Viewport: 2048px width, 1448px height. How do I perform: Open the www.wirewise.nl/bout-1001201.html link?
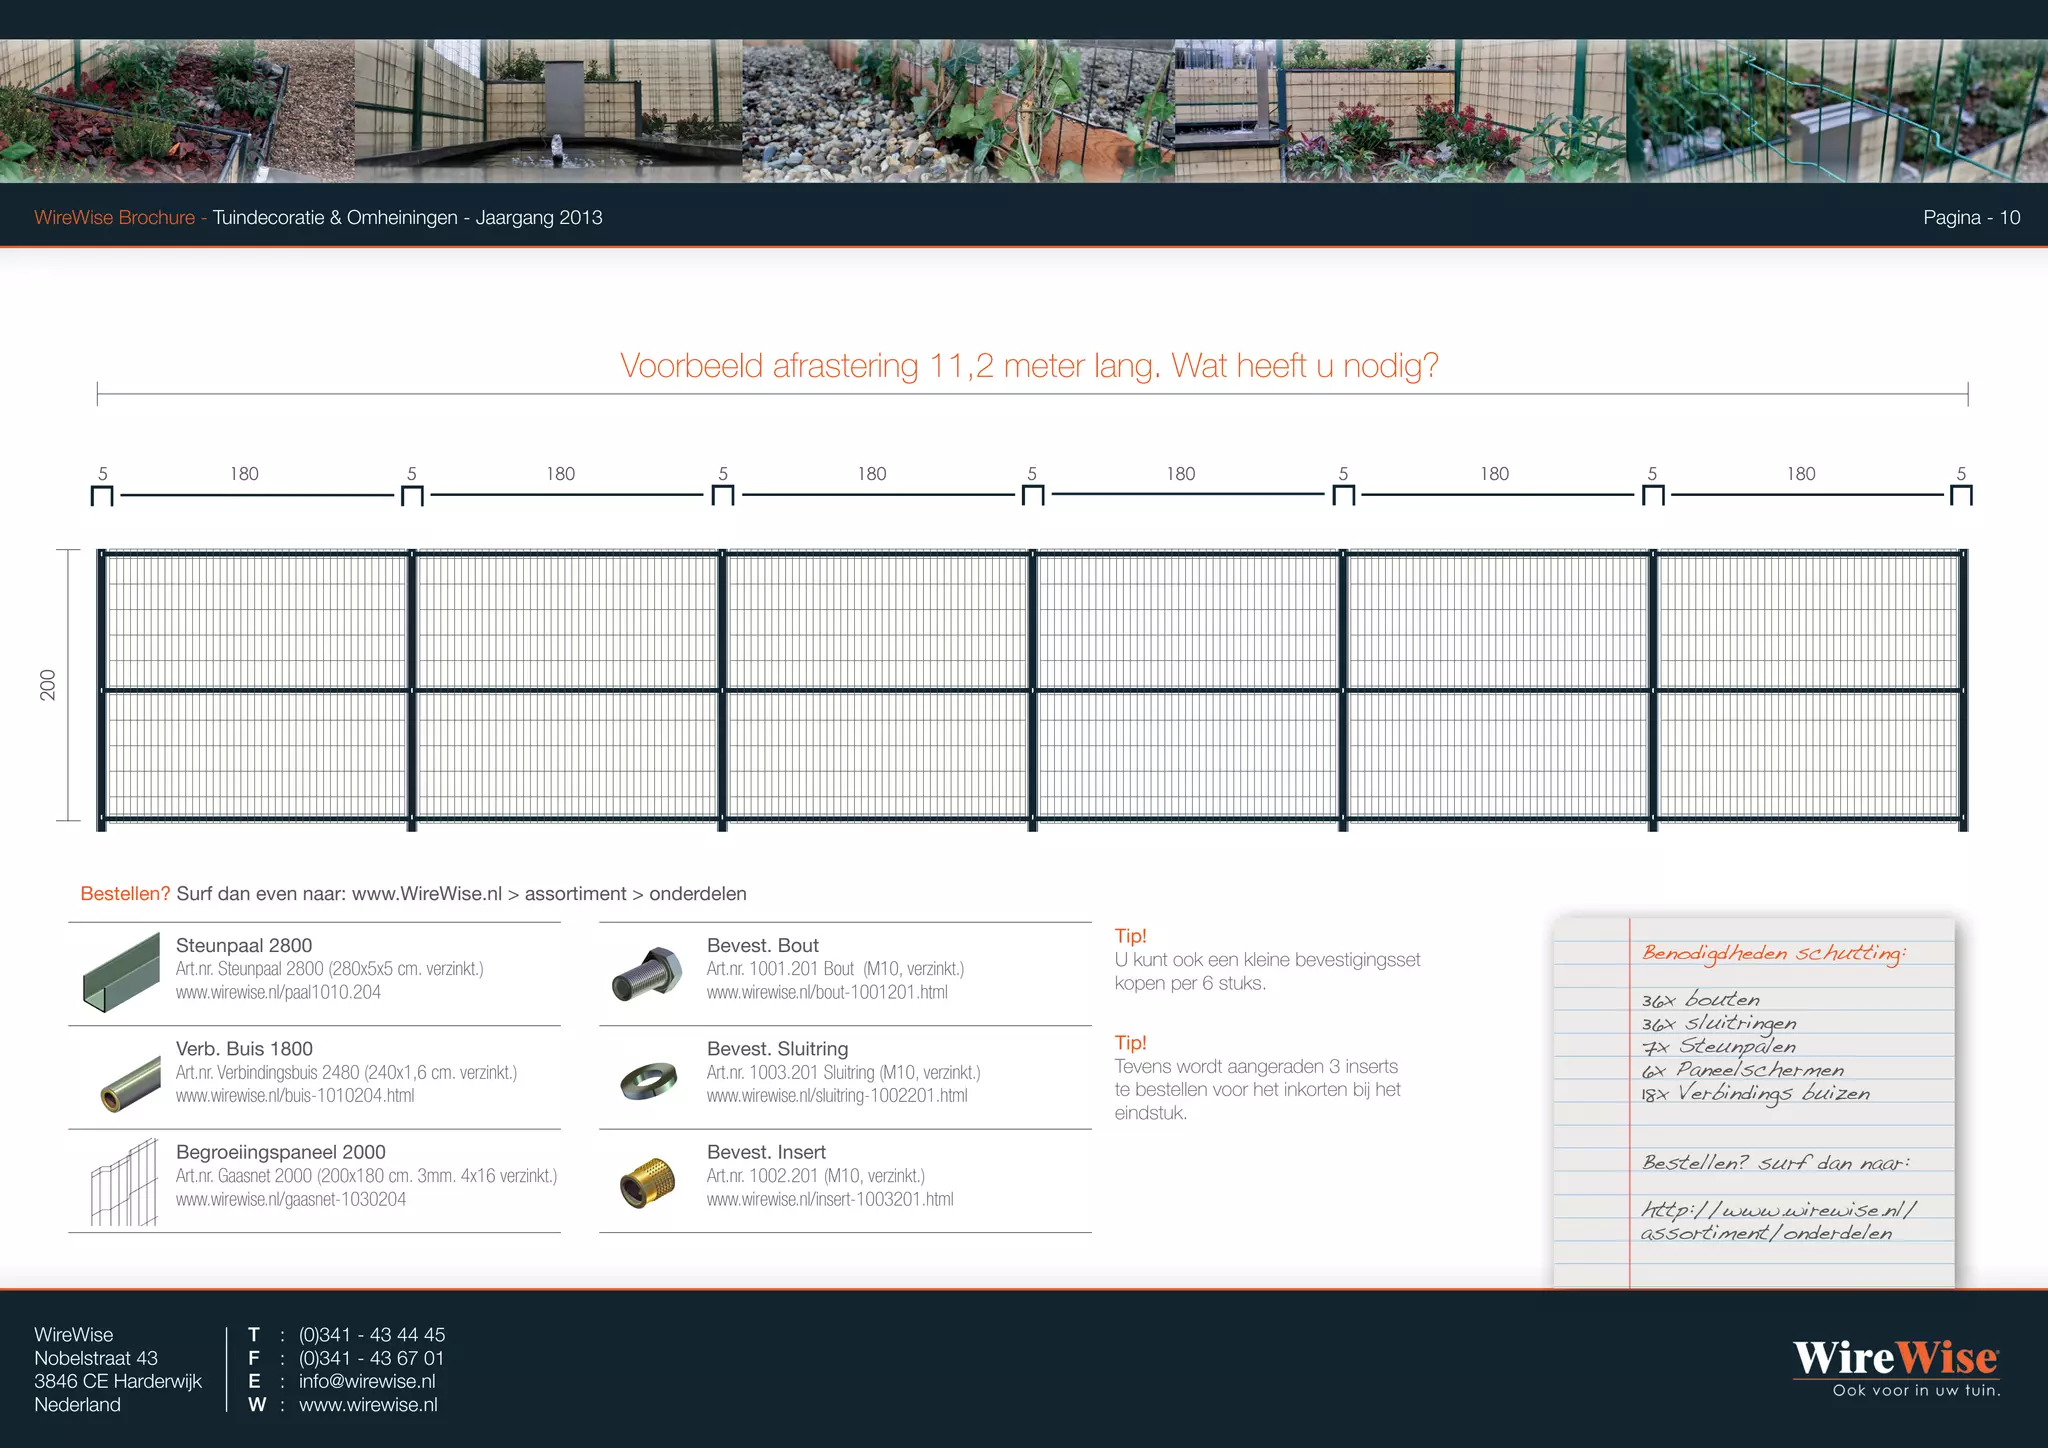tap(827, 993)
